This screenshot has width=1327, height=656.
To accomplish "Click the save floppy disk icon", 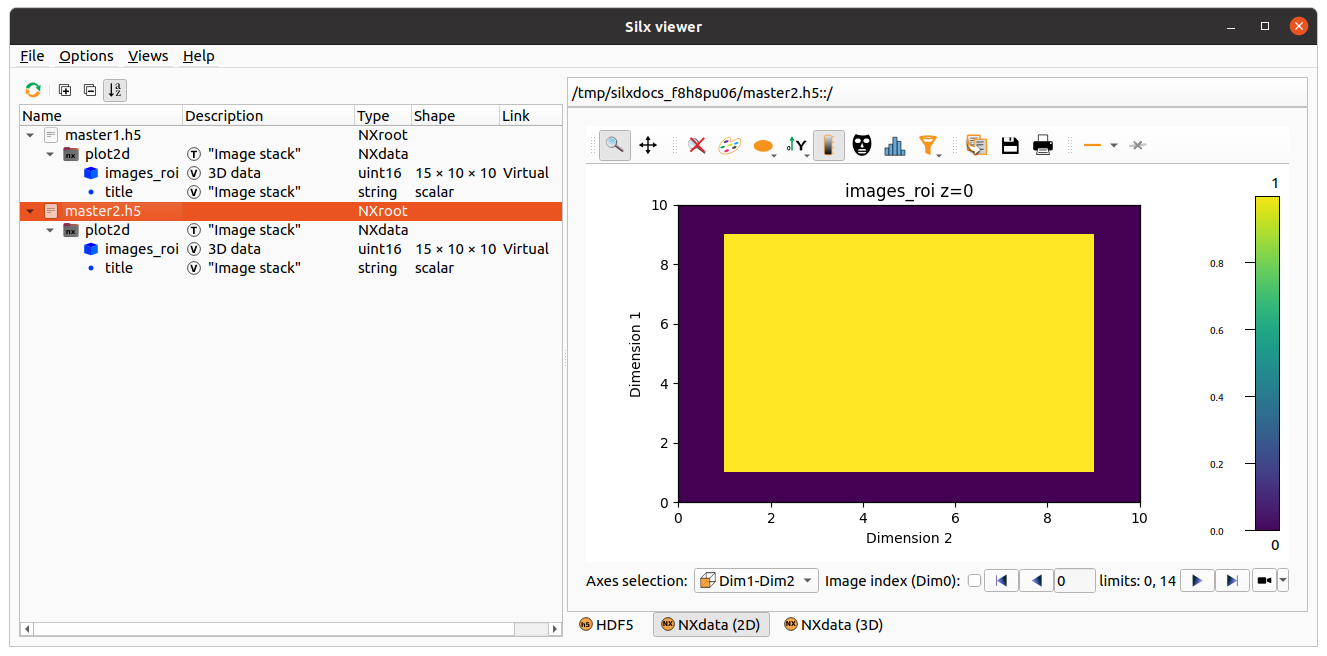I will tap(1010, 146).
